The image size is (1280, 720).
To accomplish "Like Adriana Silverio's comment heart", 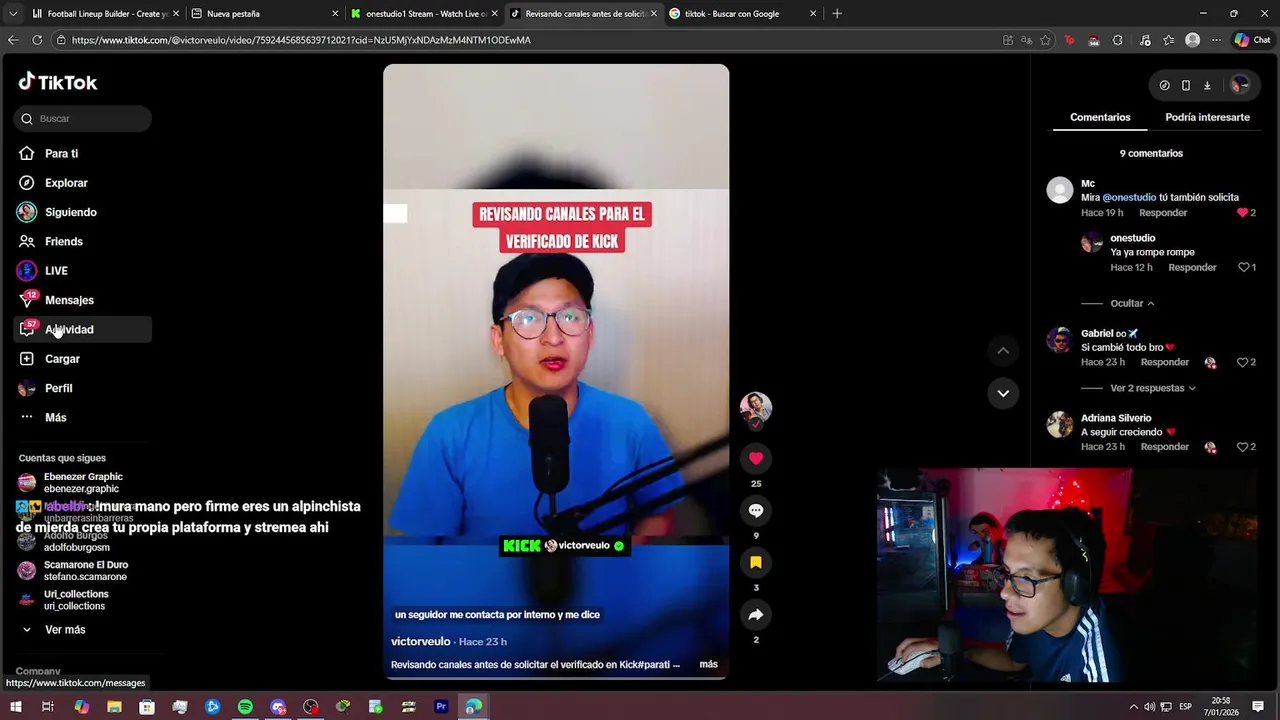I will pos(1243,447).
